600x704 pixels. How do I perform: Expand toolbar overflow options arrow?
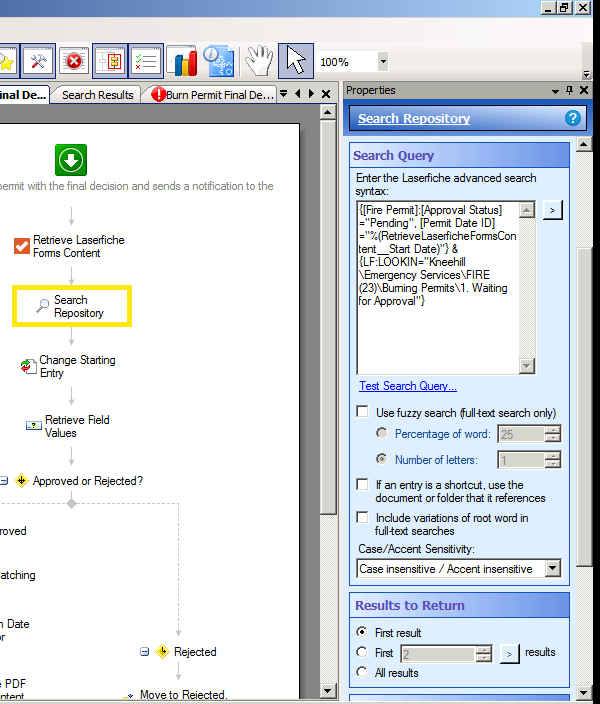pos(586,74)
